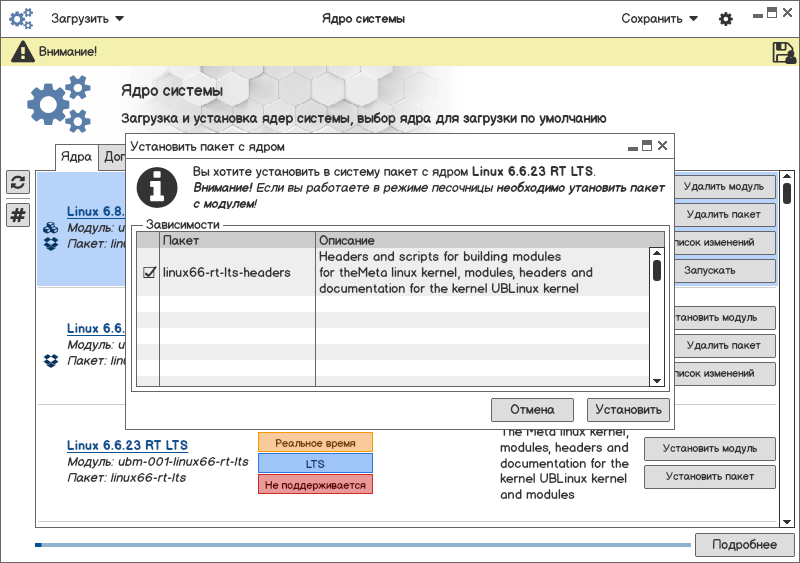
Task: Click Установить пакет for RT LTS kernel
Action: [709, 477]
